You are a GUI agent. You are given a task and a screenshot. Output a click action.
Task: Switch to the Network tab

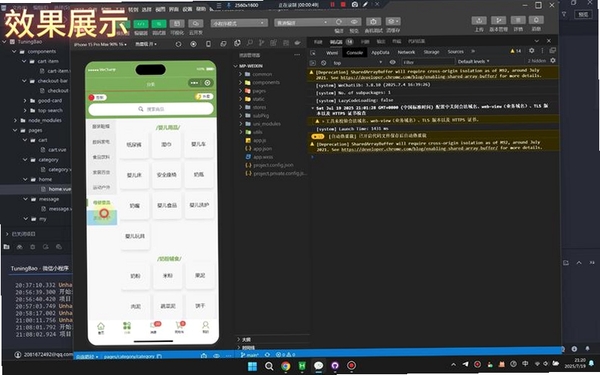[406, 52]
